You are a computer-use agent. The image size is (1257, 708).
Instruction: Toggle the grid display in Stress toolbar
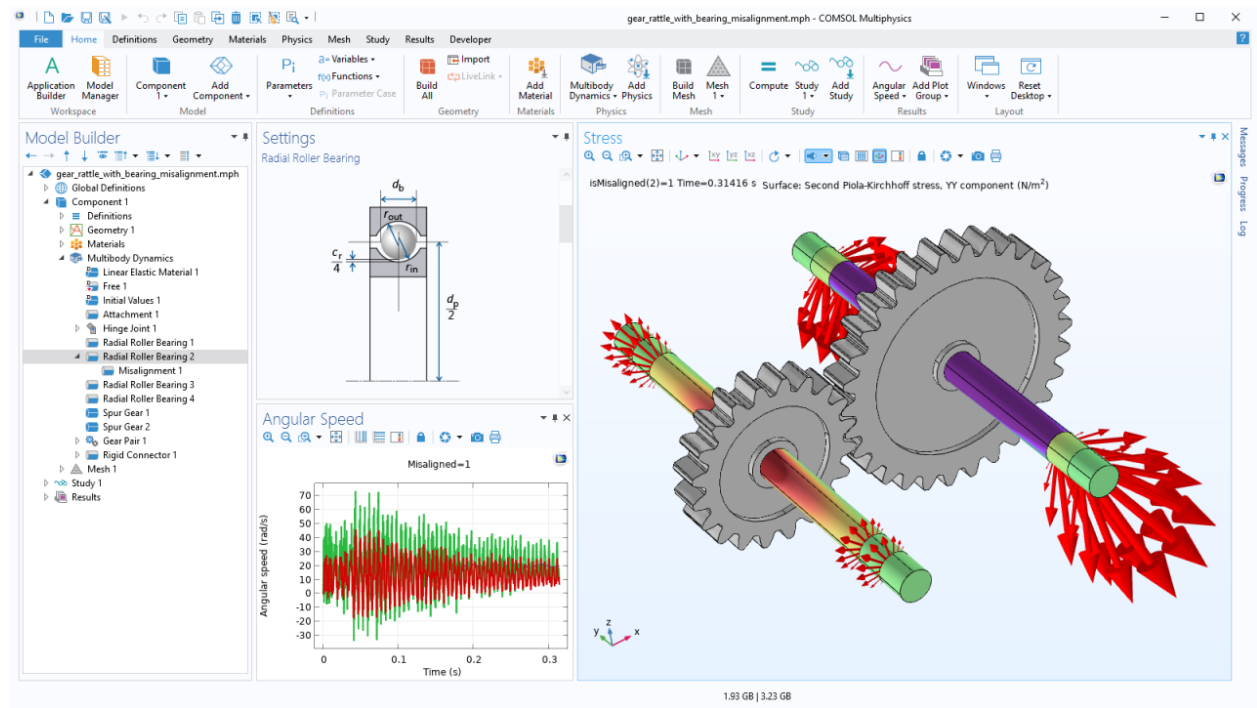861,156
